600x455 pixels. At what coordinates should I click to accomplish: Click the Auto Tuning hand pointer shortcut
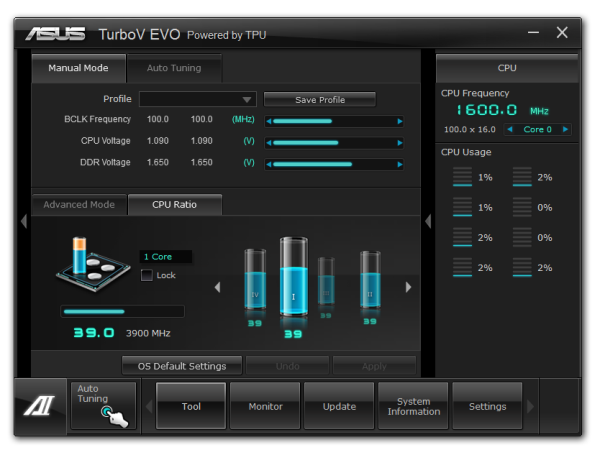pos(104,406)
